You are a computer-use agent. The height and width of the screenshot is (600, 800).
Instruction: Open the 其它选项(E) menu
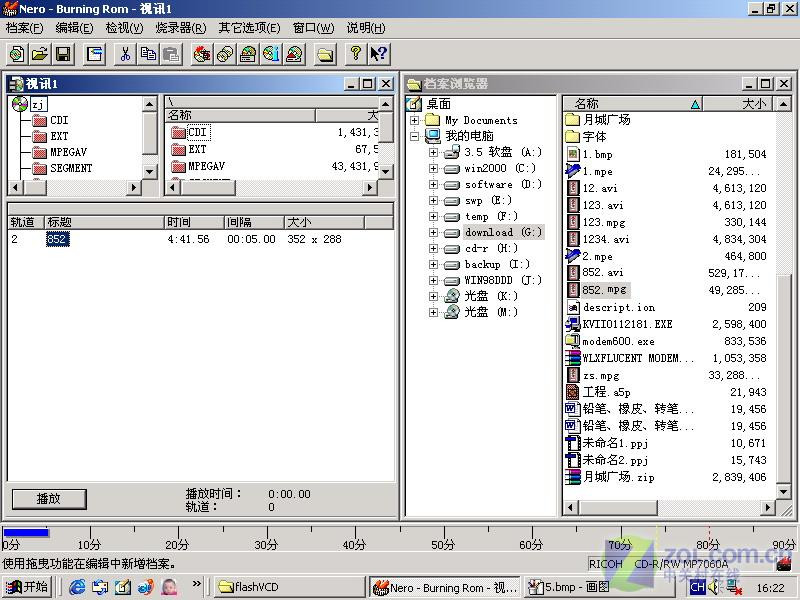coord(249,28)
